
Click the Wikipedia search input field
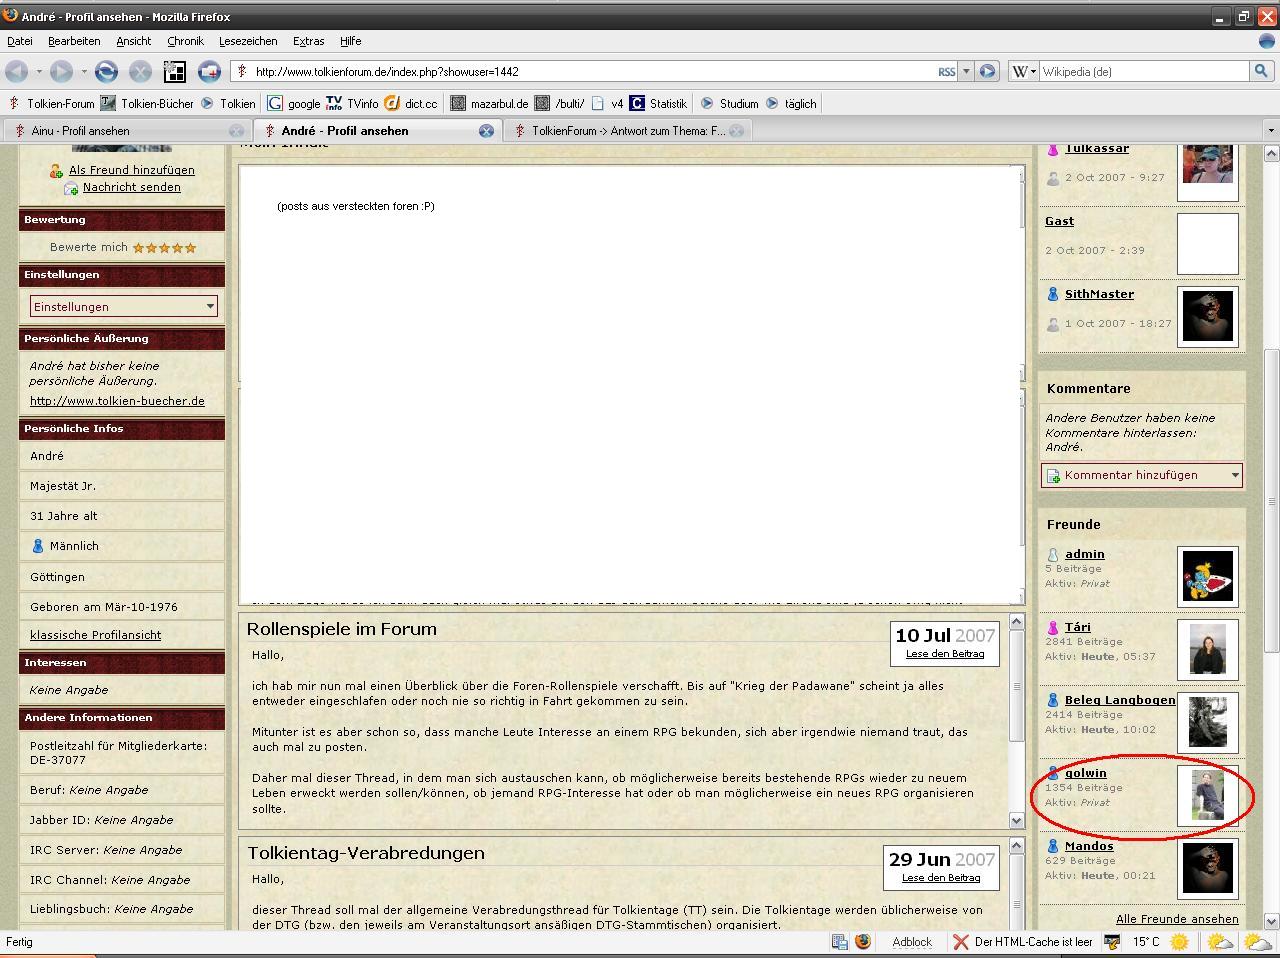pos(1144,71)
